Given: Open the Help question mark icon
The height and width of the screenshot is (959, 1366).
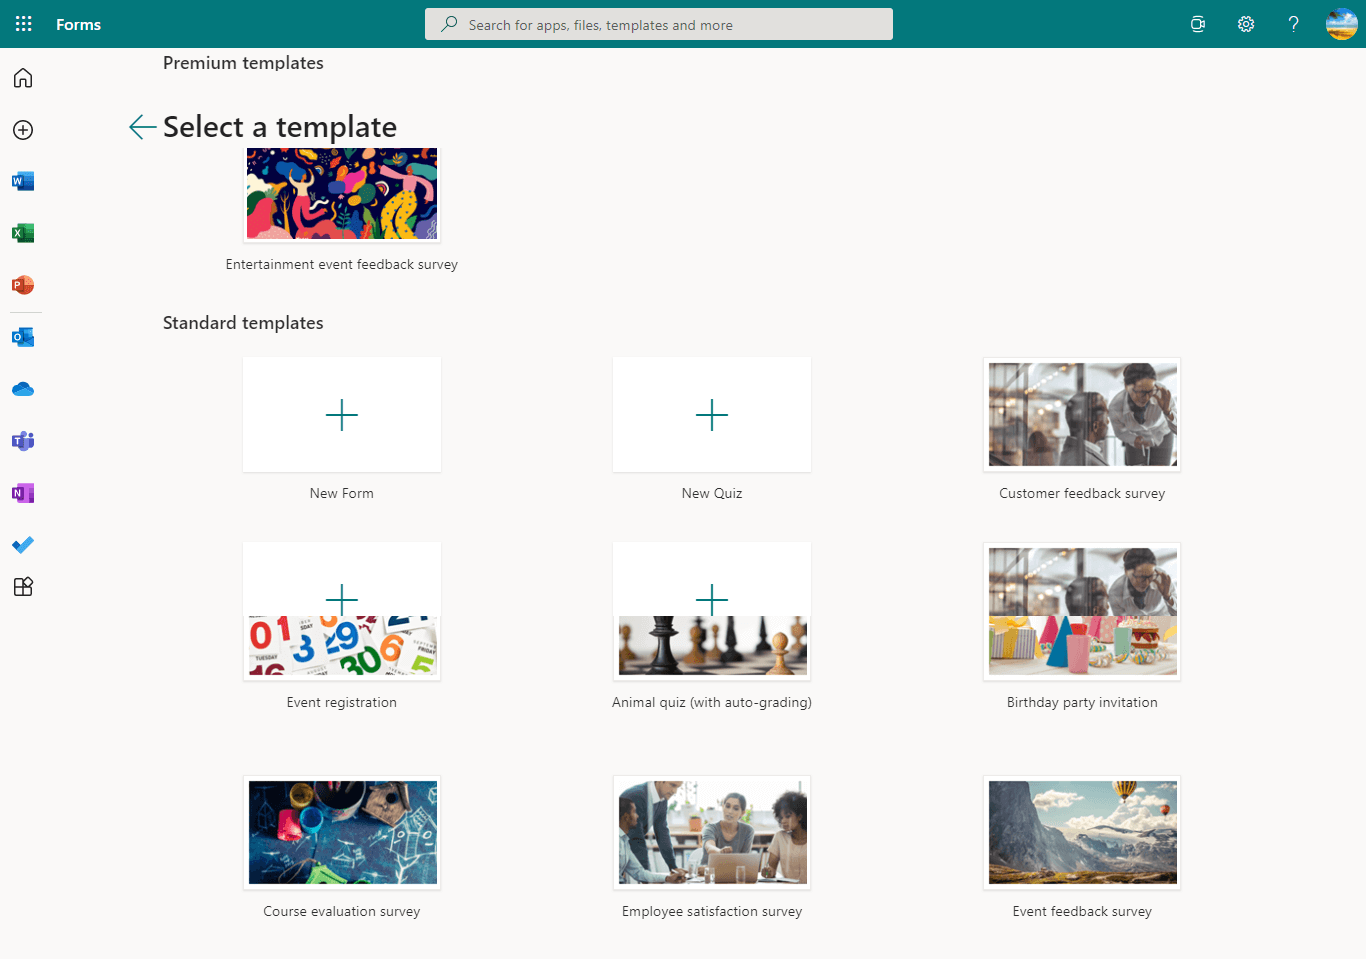Looking at the screenshot, I should coord(1294,24).
